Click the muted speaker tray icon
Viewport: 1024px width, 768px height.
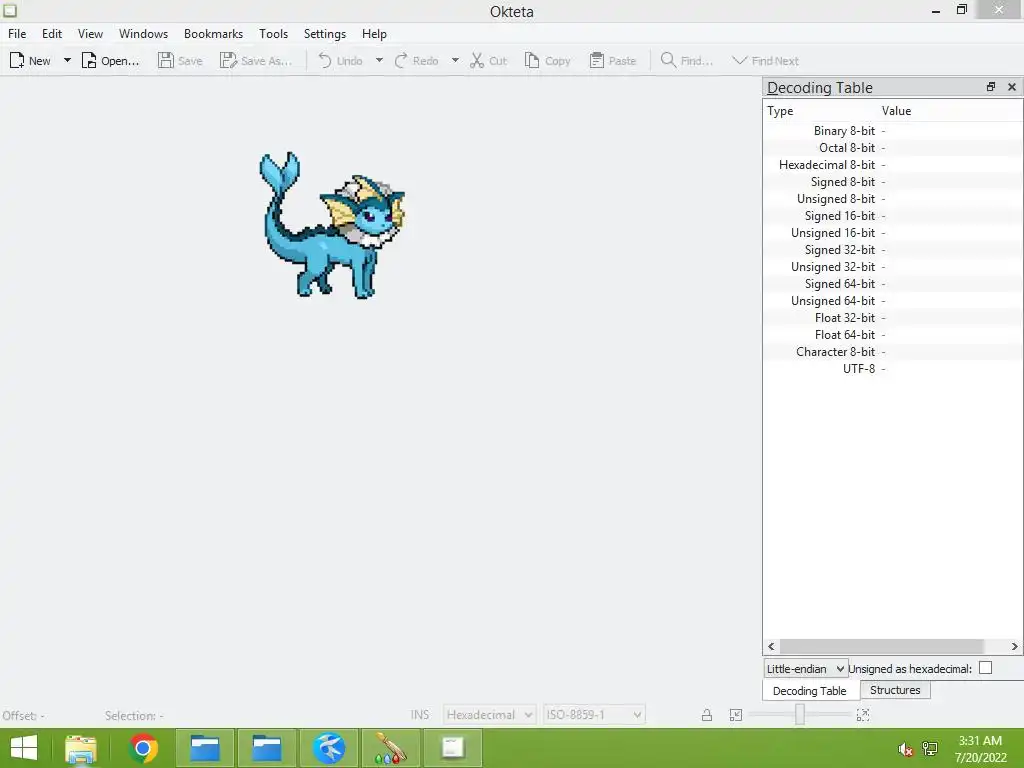905,749
